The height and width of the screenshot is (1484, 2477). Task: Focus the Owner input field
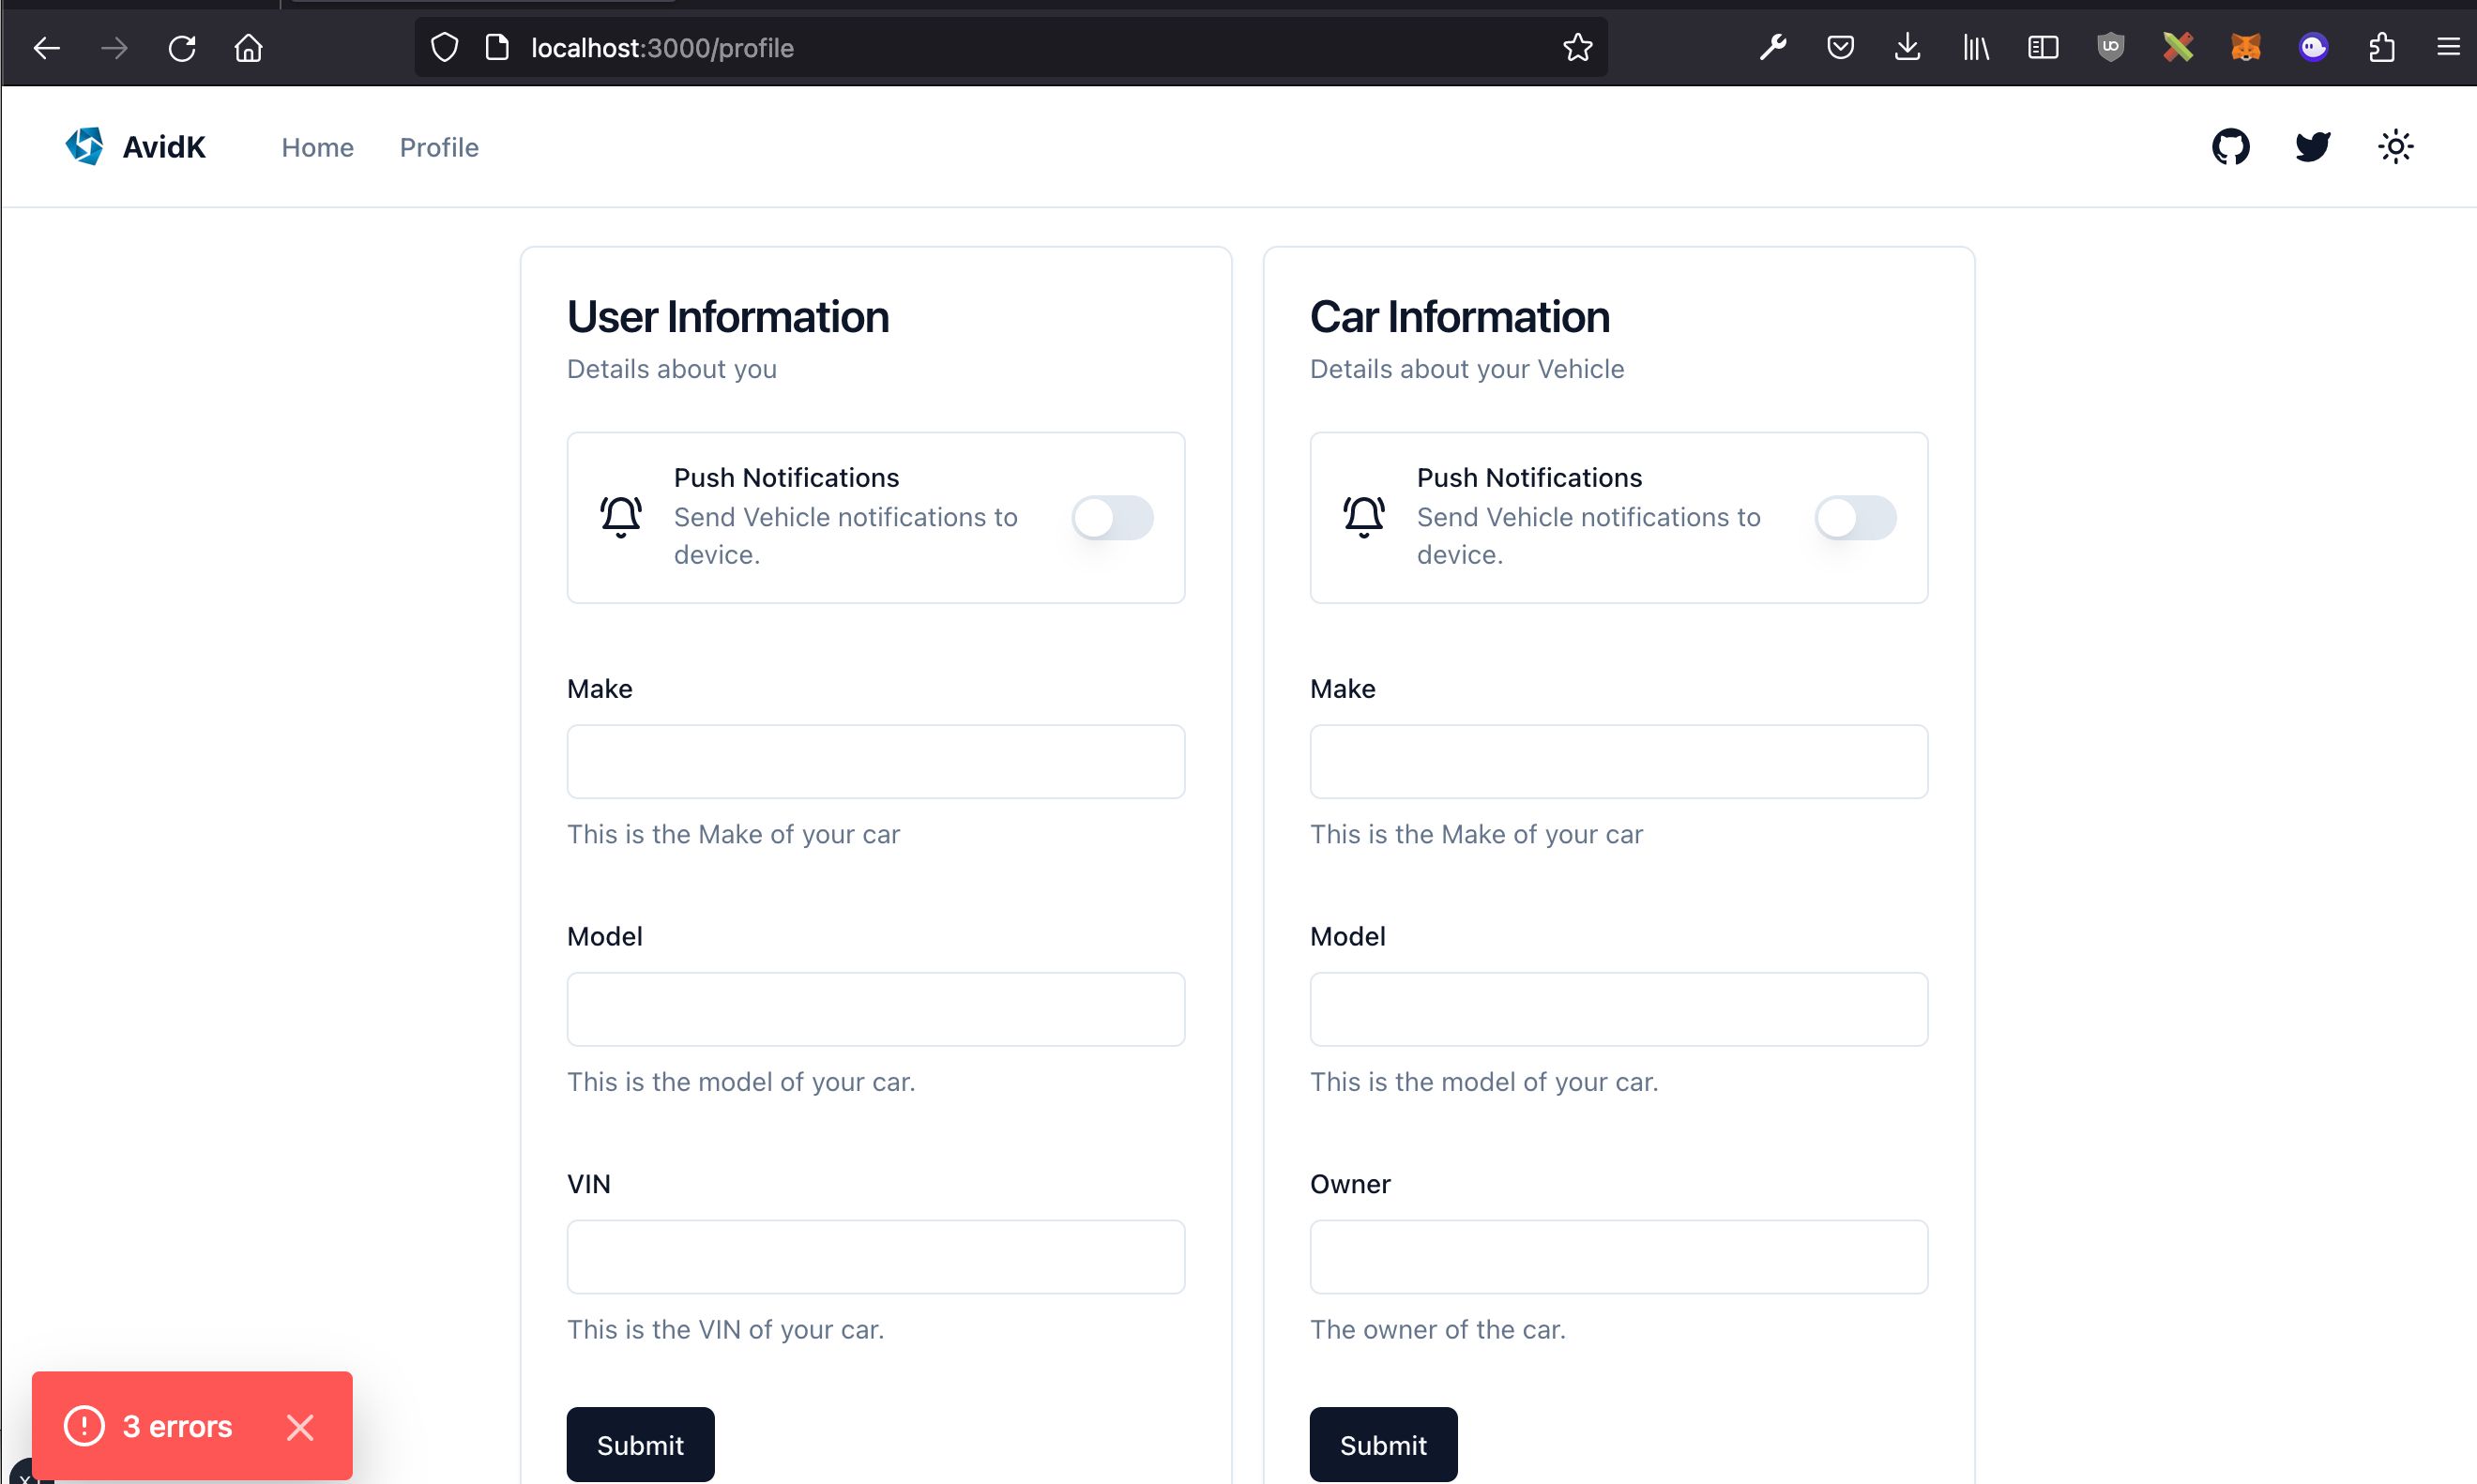pyautogui.click(x=1619, y=1257)
